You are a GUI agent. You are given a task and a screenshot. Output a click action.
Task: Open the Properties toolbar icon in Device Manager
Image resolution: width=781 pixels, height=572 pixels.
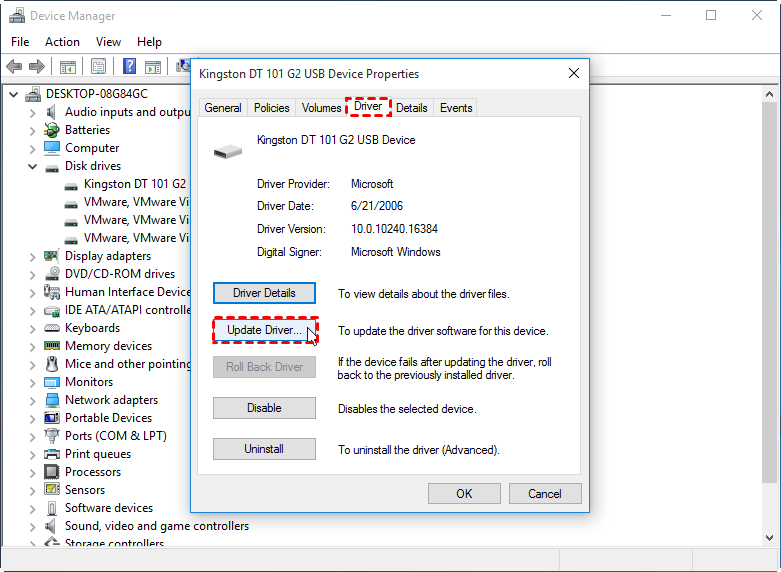[x=99, y=66]
